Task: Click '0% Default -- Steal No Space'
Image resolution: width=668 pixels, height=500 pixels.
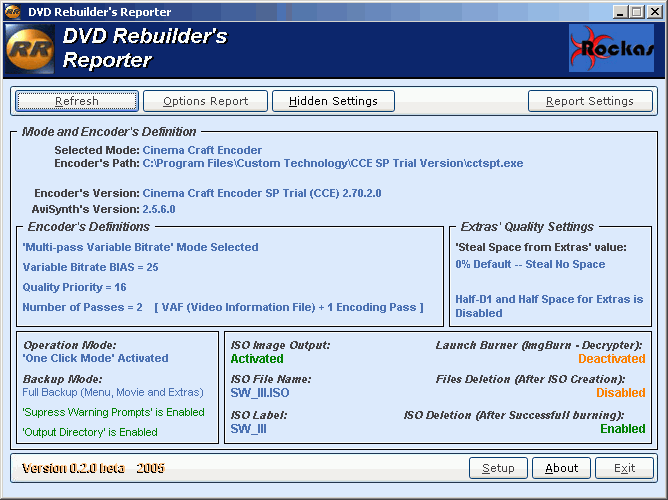Action: coord(530,264)
